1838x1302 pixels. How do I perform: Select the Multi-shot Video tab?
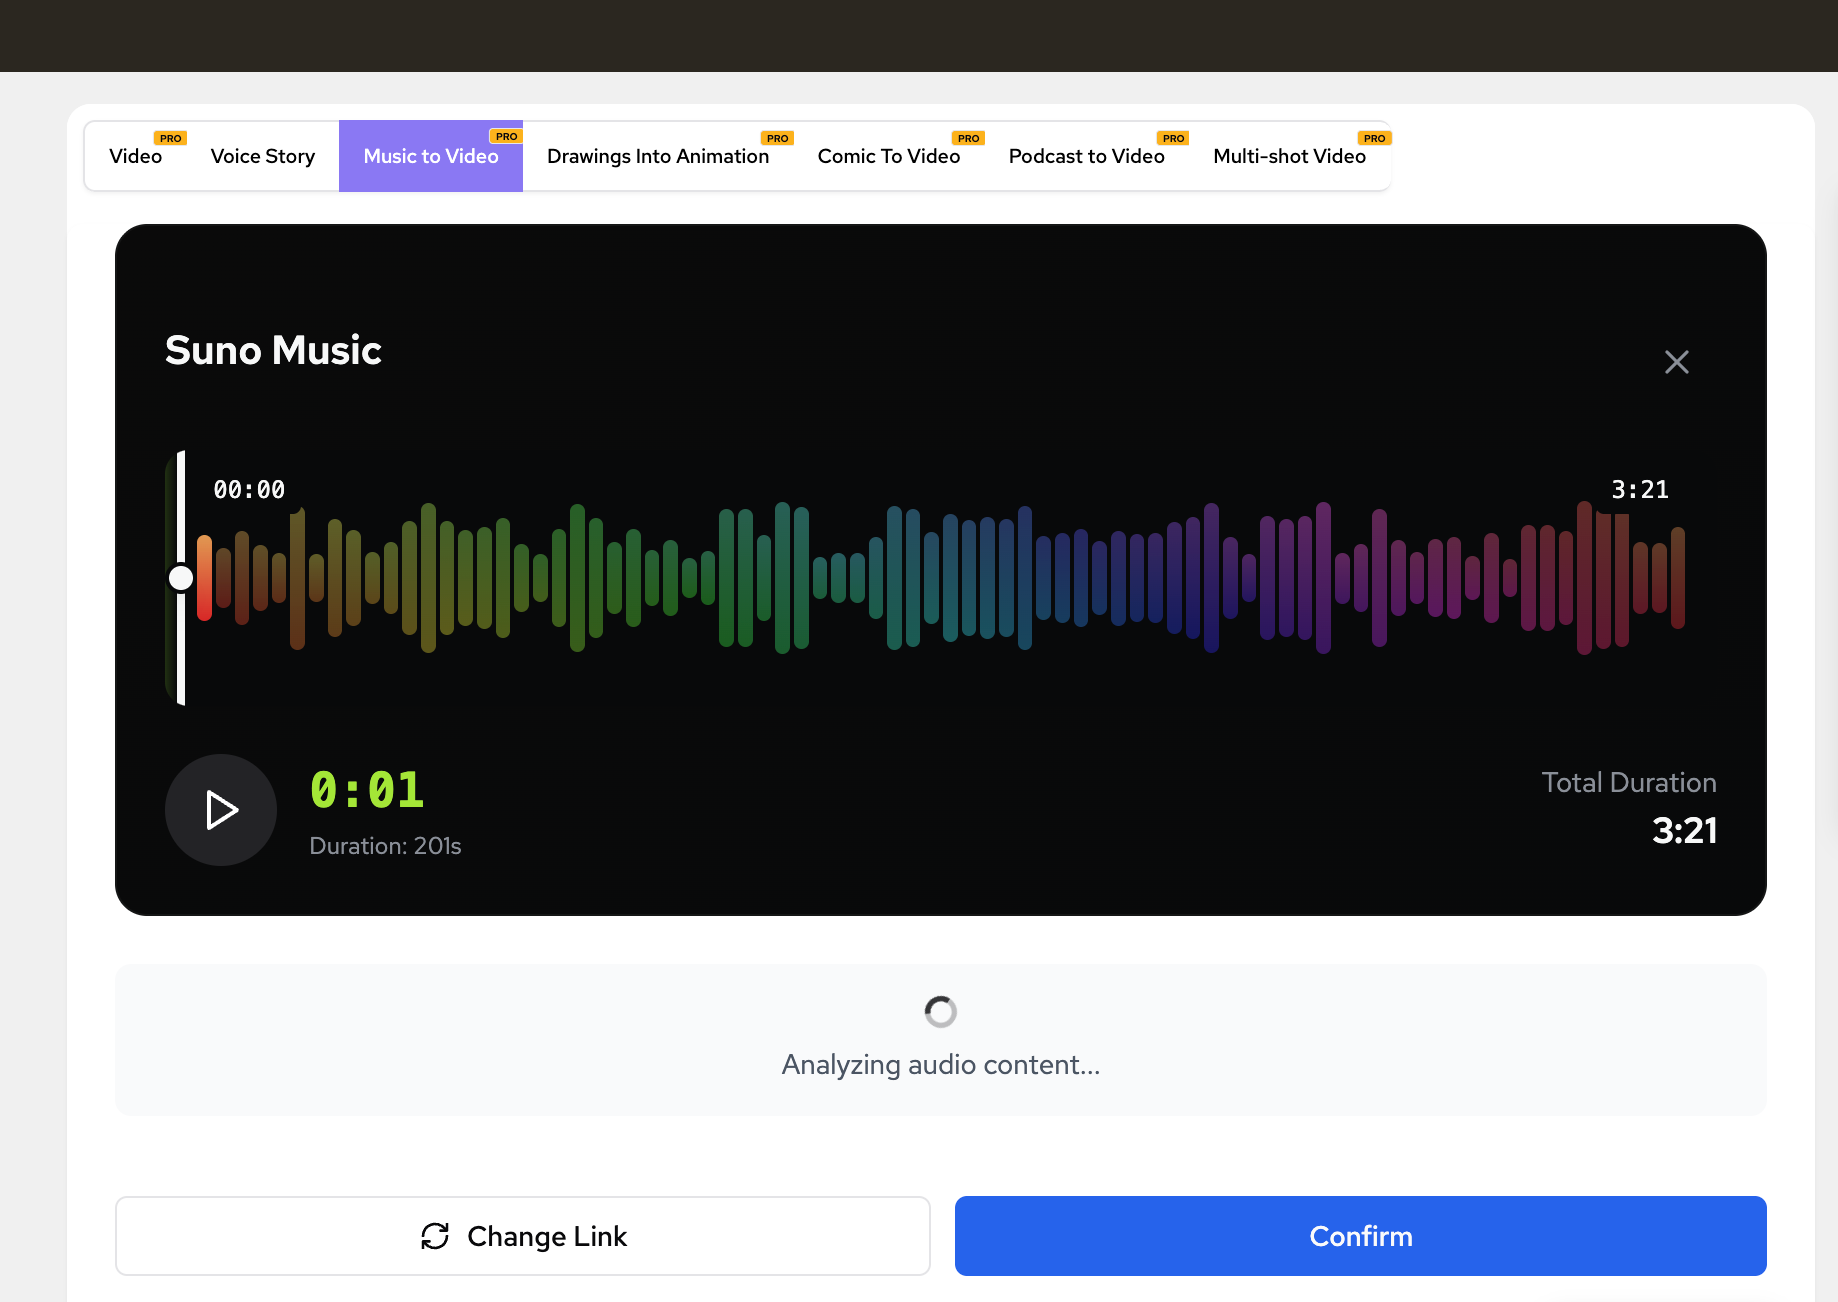click(1288, 157)
